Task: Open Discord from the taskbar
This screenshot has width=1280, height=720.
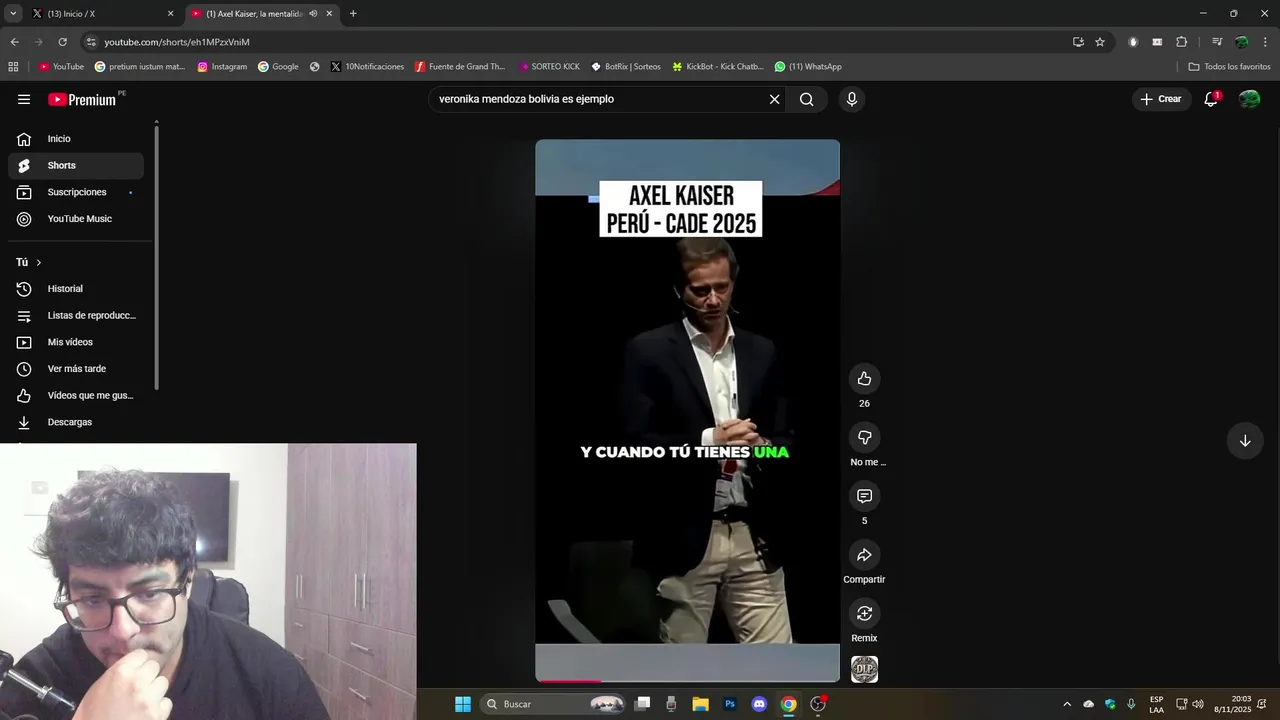Action: [759, 704]
